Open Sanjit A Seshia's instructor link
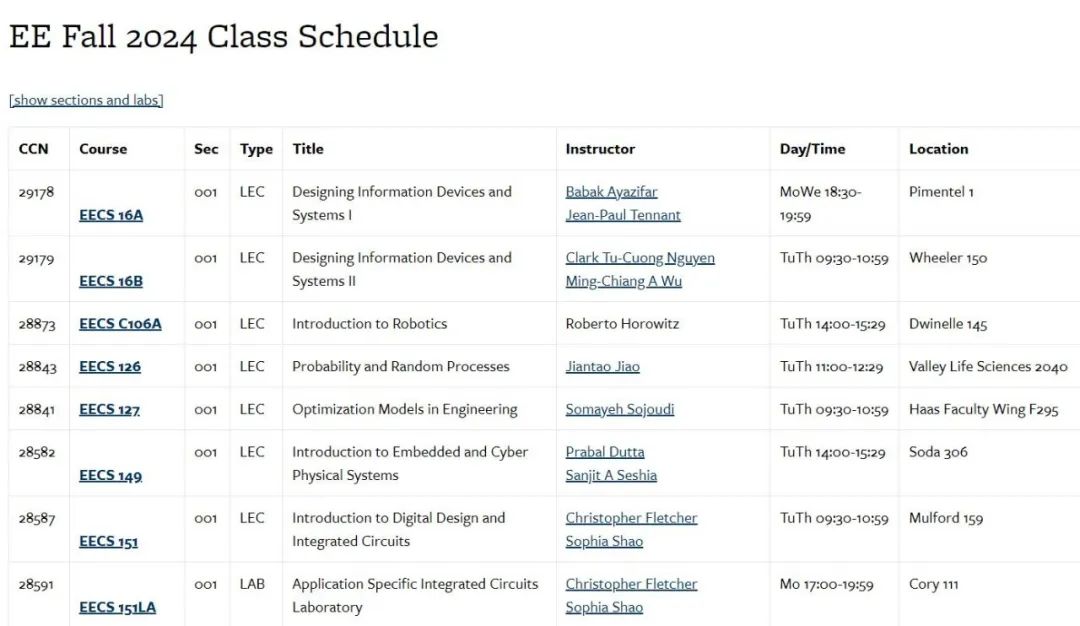 612,475
